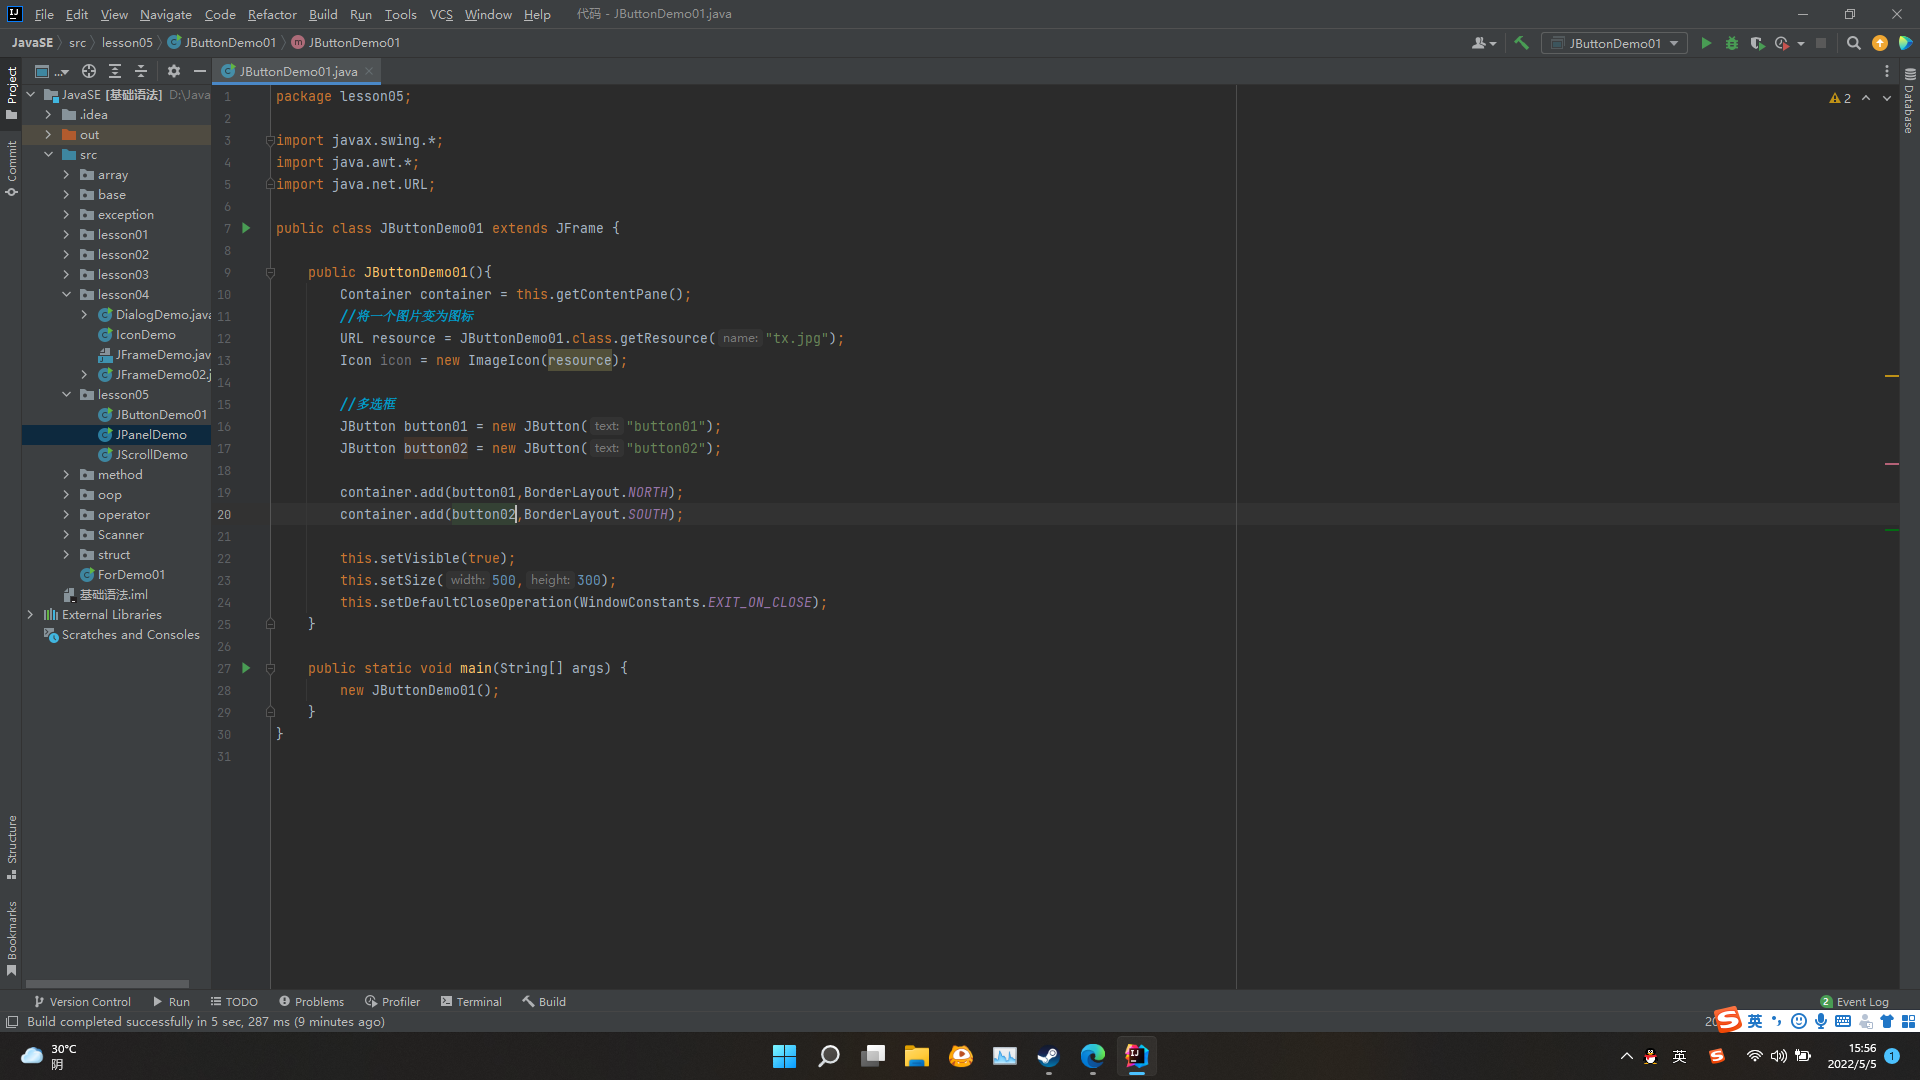Collapse all in project tree icon
Image resolution: width=1920 pixels, height=1080 pixels.
(x=141, y=71)
